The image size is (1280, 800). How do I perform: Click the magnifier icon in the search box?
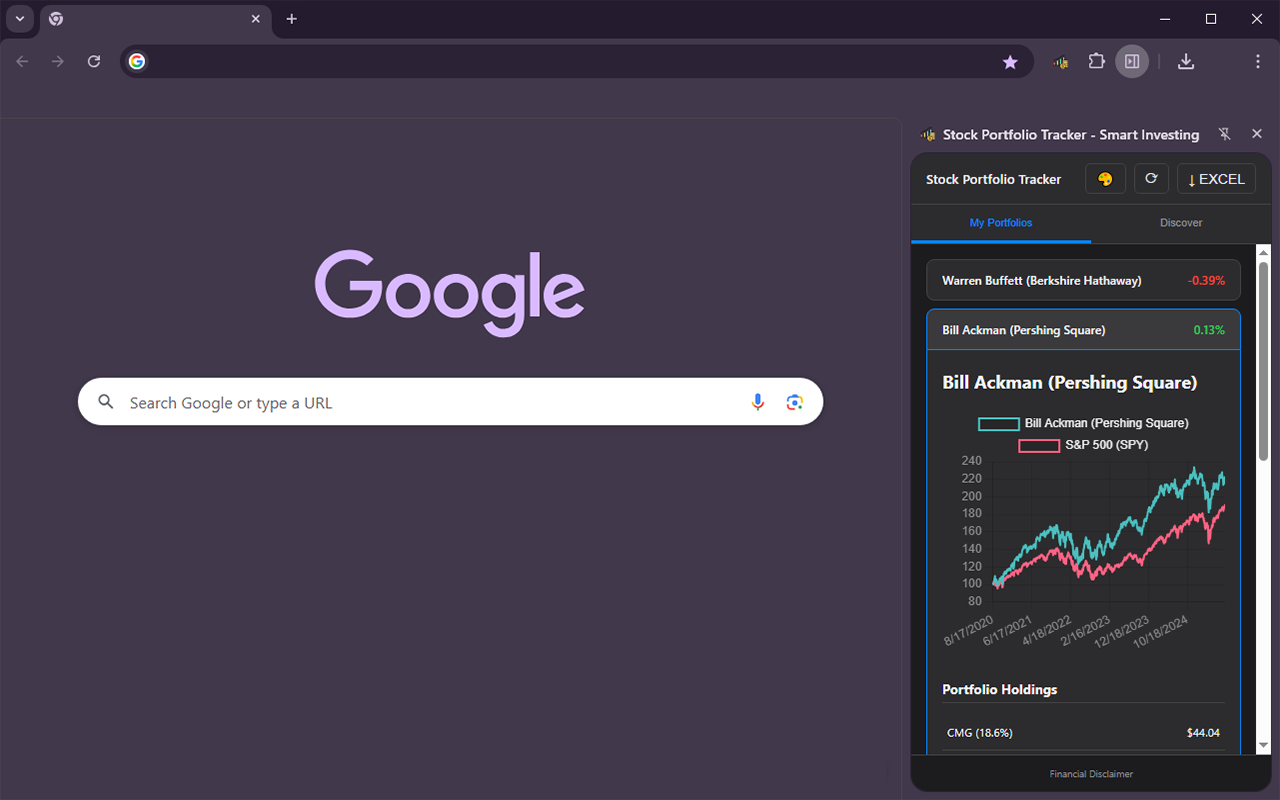(106, 402)
